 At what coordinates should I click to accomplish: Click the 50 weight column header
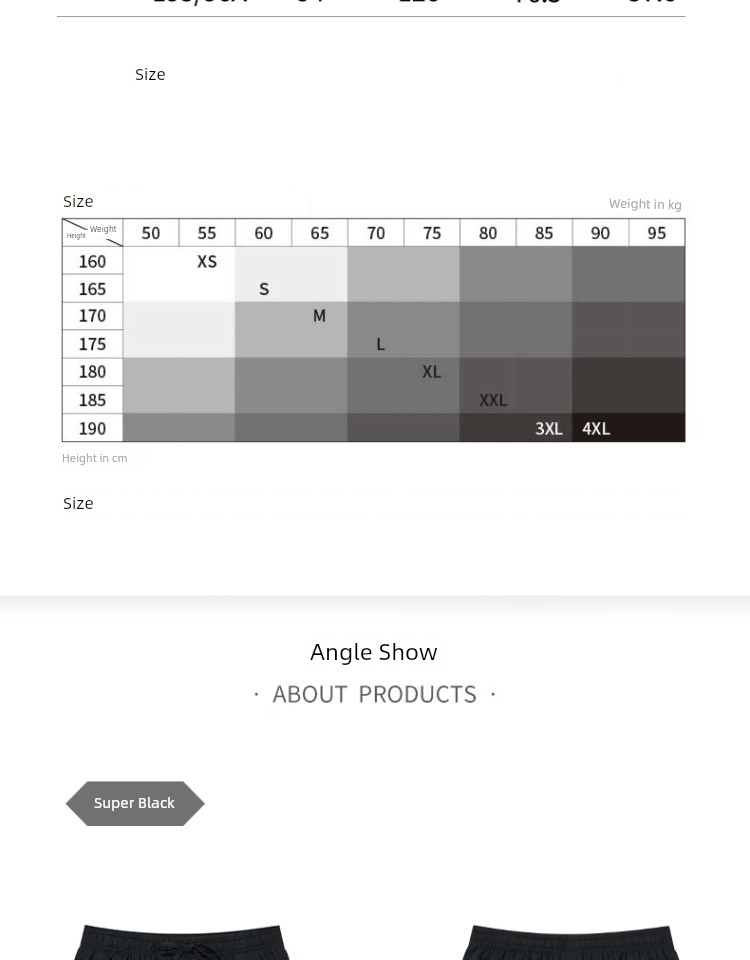coord(151,233)
